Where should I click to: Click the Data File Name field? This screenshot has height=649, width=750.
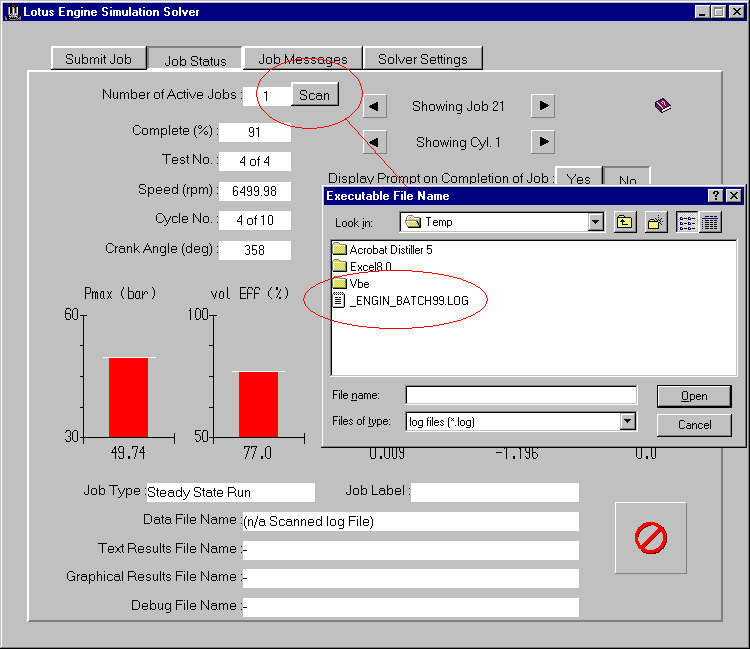pyautogui.click(x=410, y=521)
